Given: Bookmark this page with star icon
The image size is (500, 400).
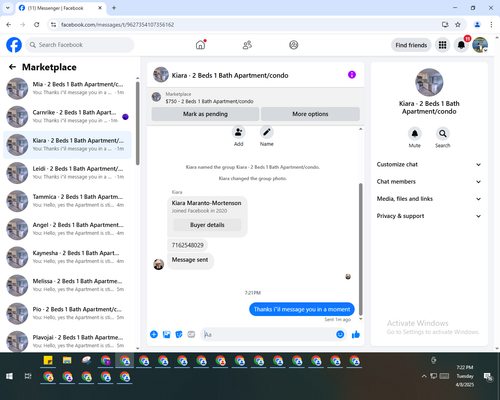Looking at the screenshot, I should tap(458, 25).
